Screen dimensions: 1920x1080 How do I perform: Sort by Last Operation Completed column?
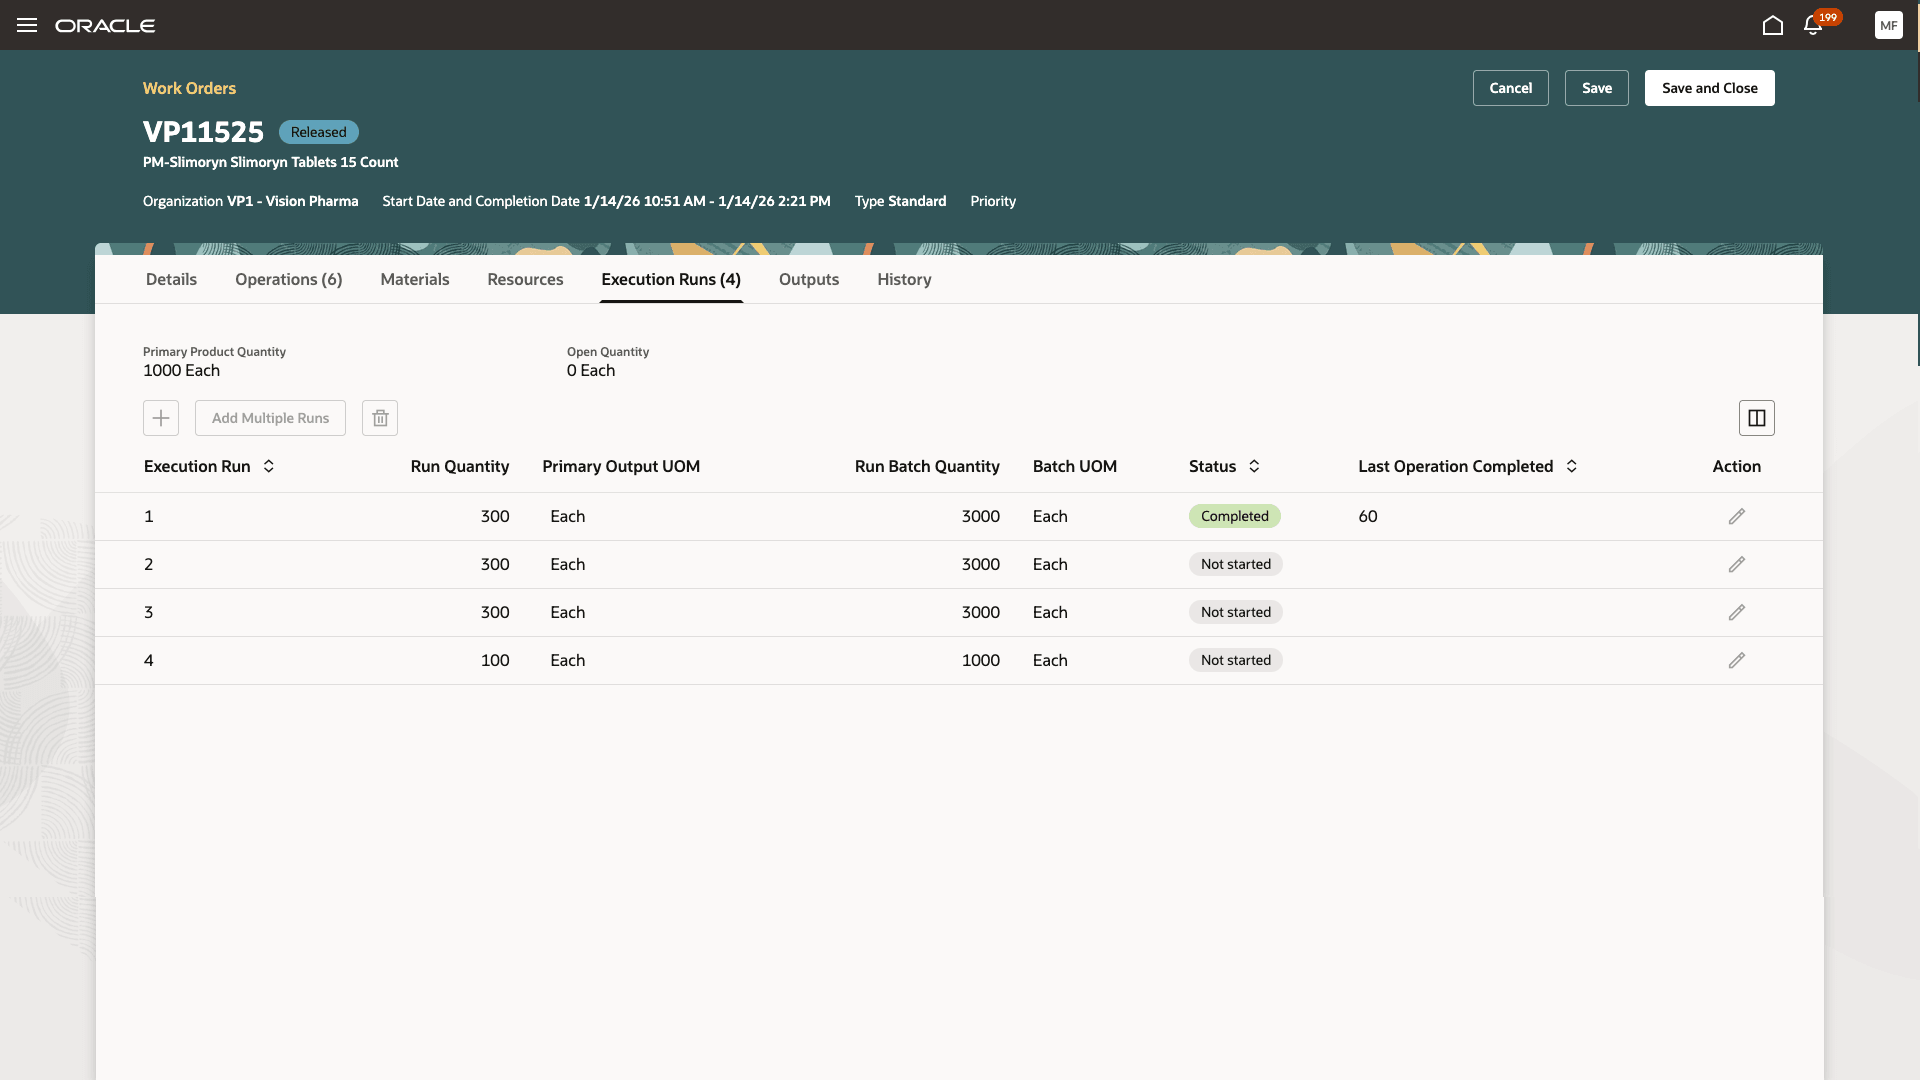click(1571, 466)
